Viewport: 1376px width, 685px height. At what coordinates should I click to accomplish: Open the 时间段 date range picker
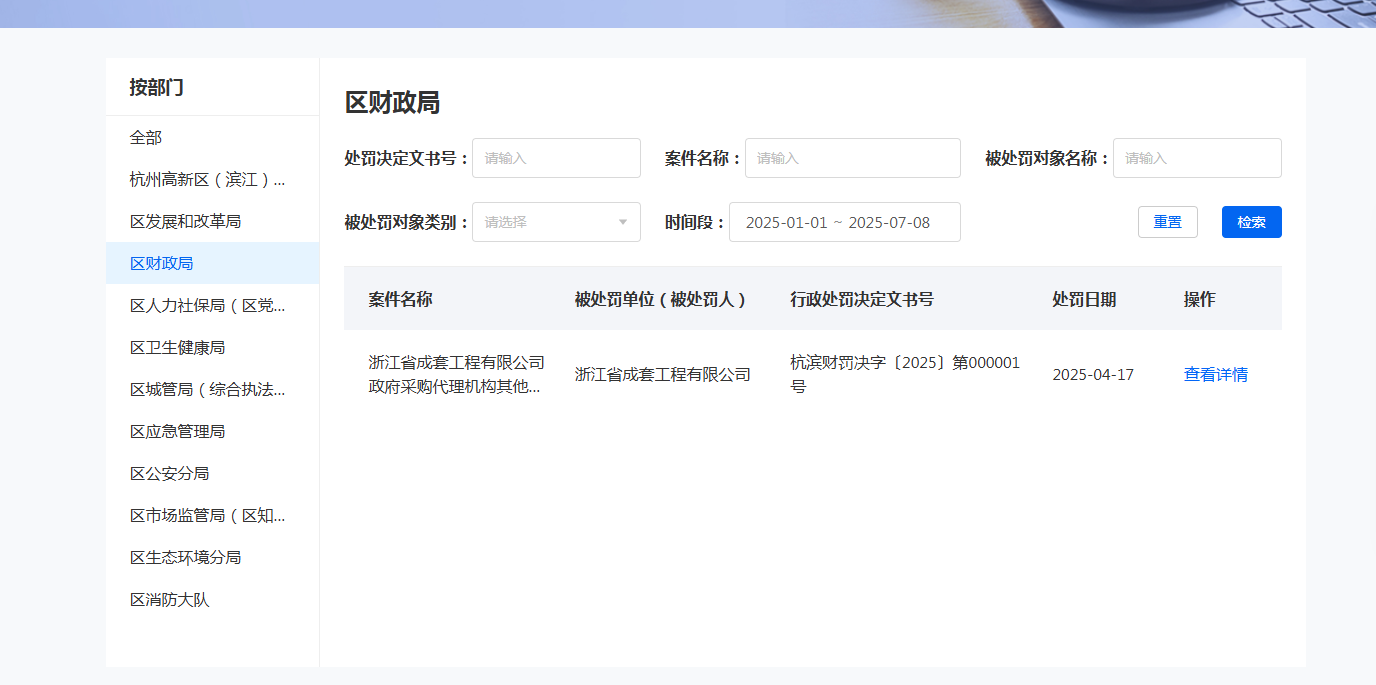[844, 222]
